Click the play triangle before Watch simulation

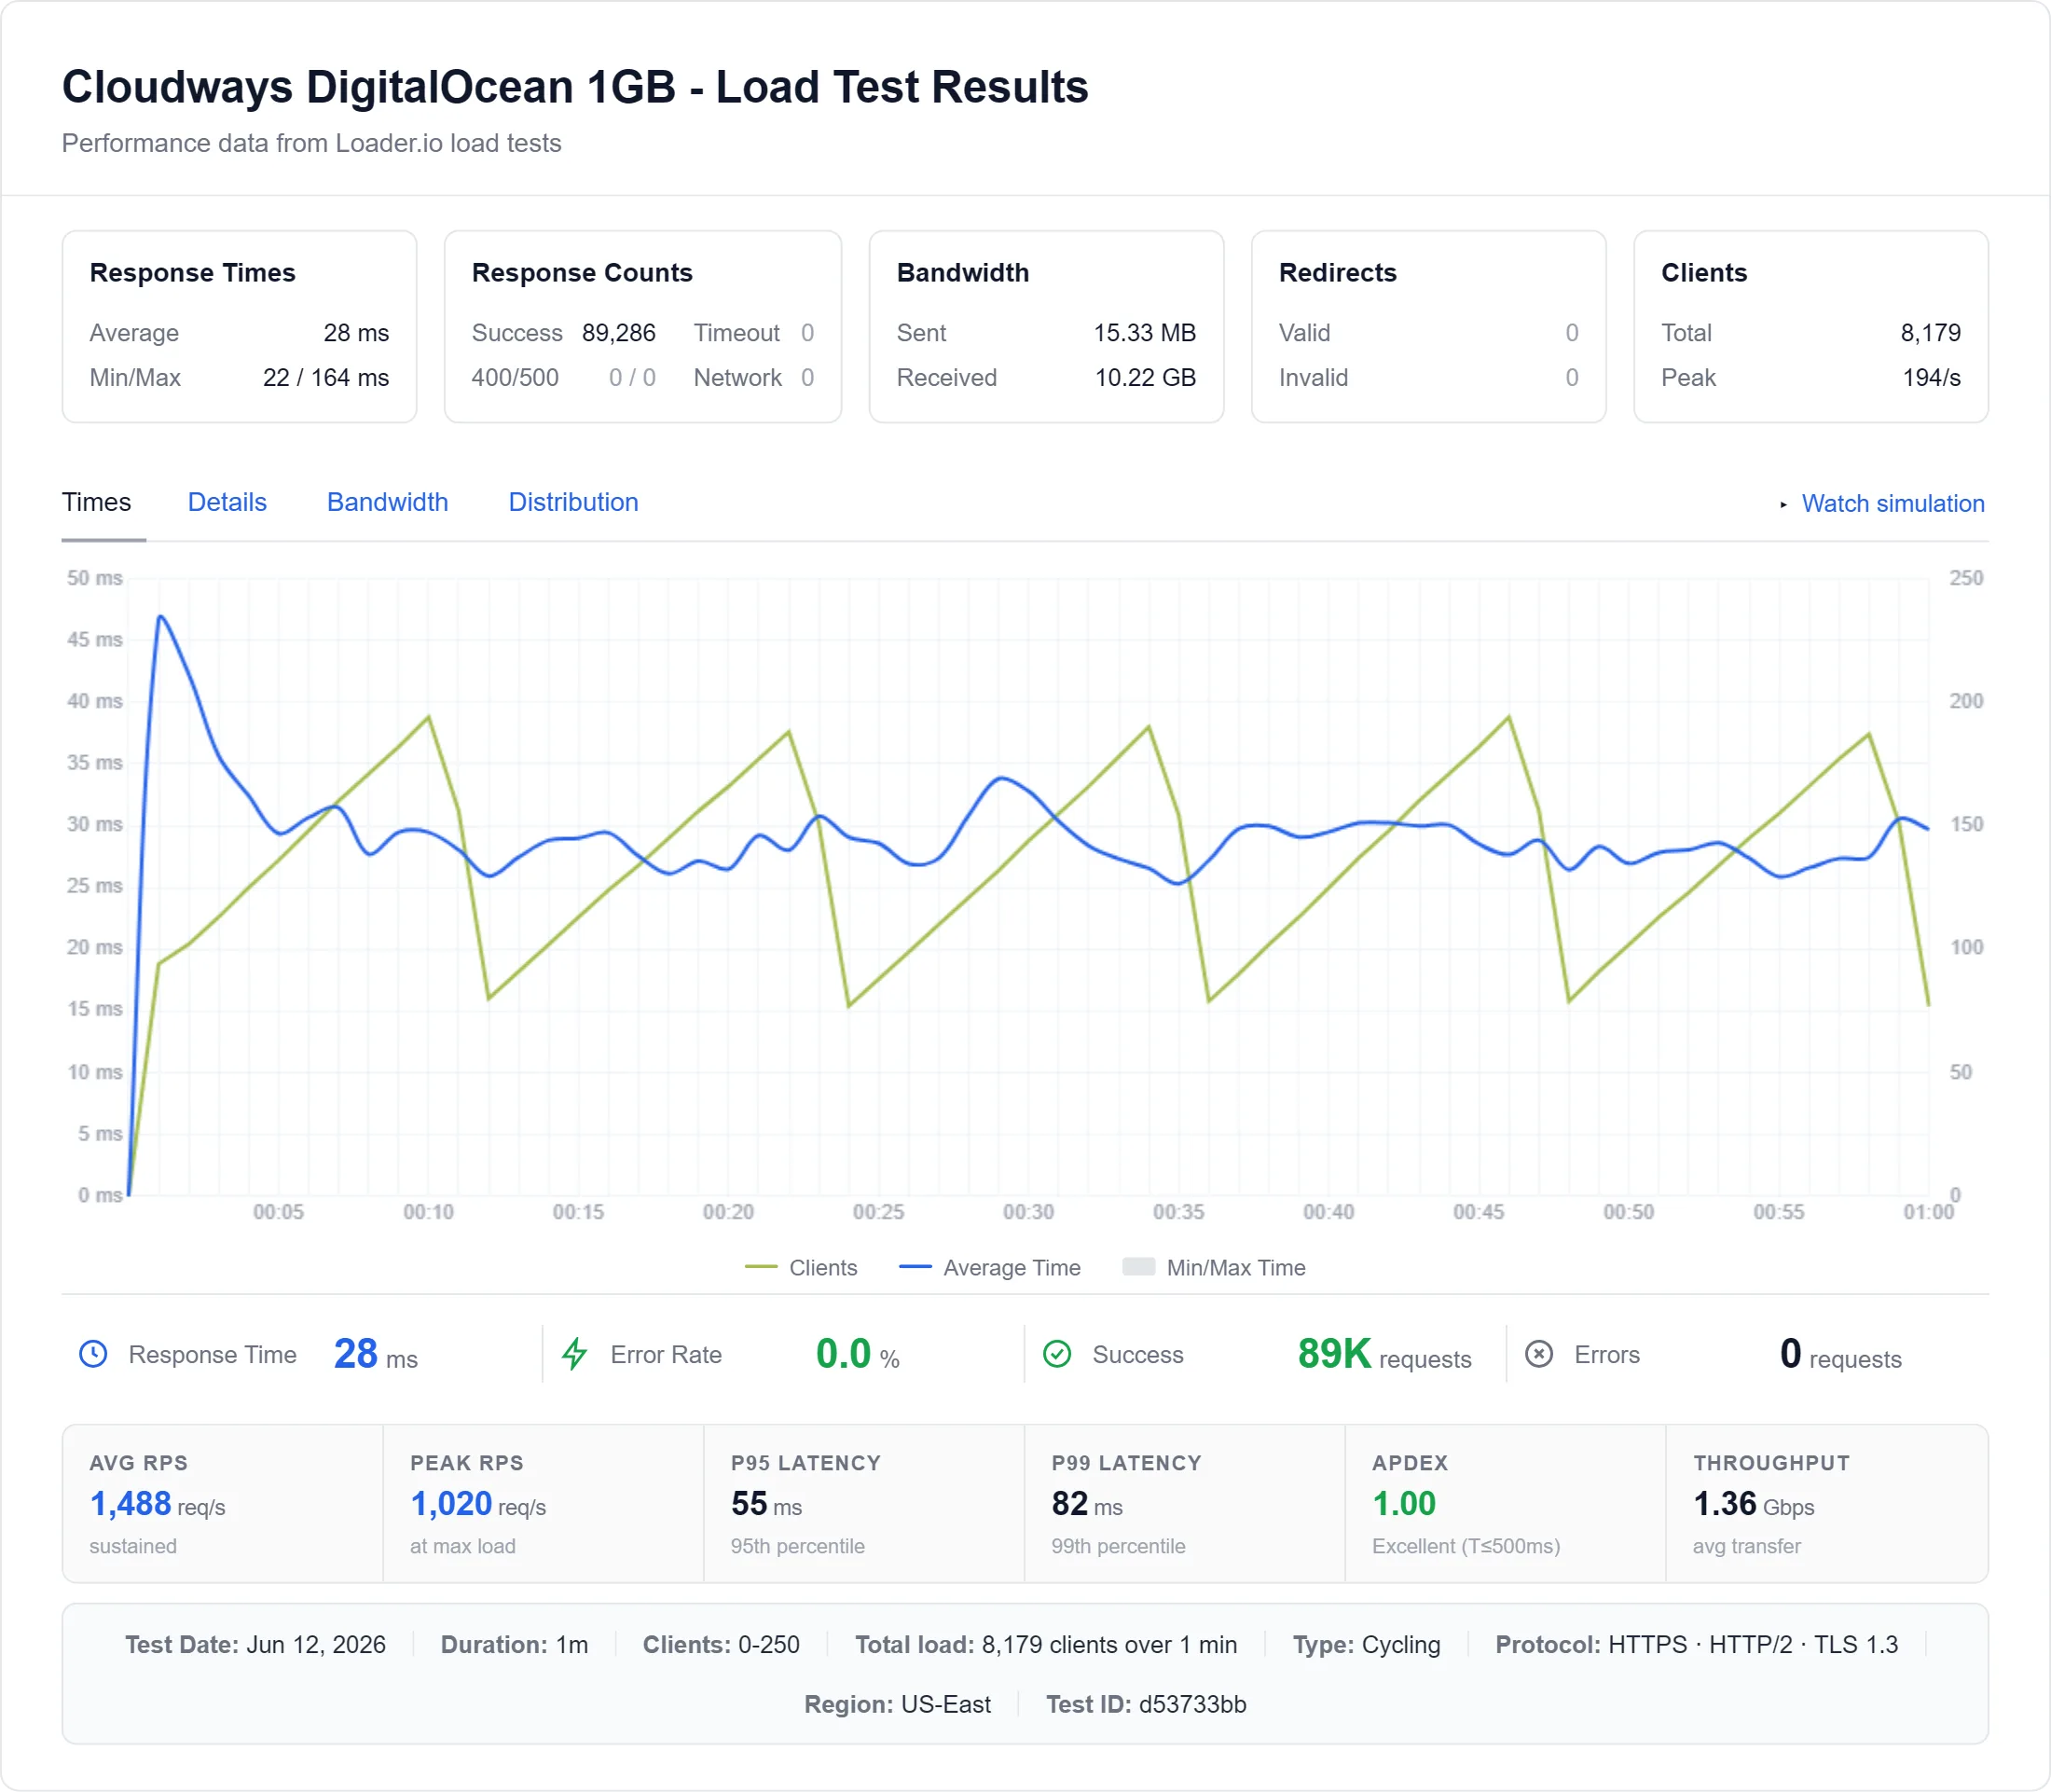[1783, 504]
